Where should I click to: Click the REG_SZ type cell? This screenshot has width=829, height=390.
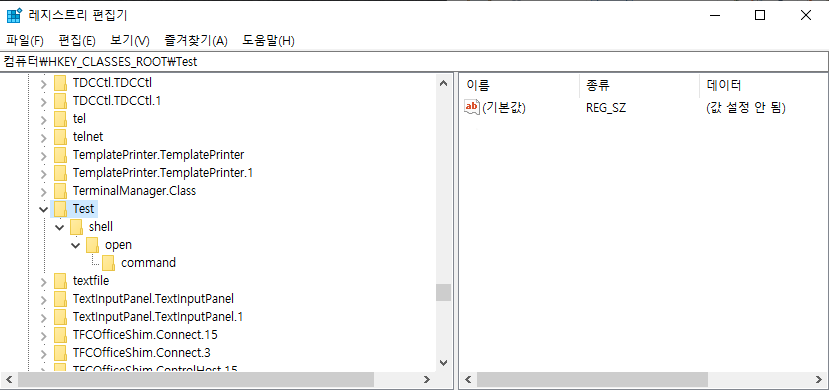tap(606, 108)
